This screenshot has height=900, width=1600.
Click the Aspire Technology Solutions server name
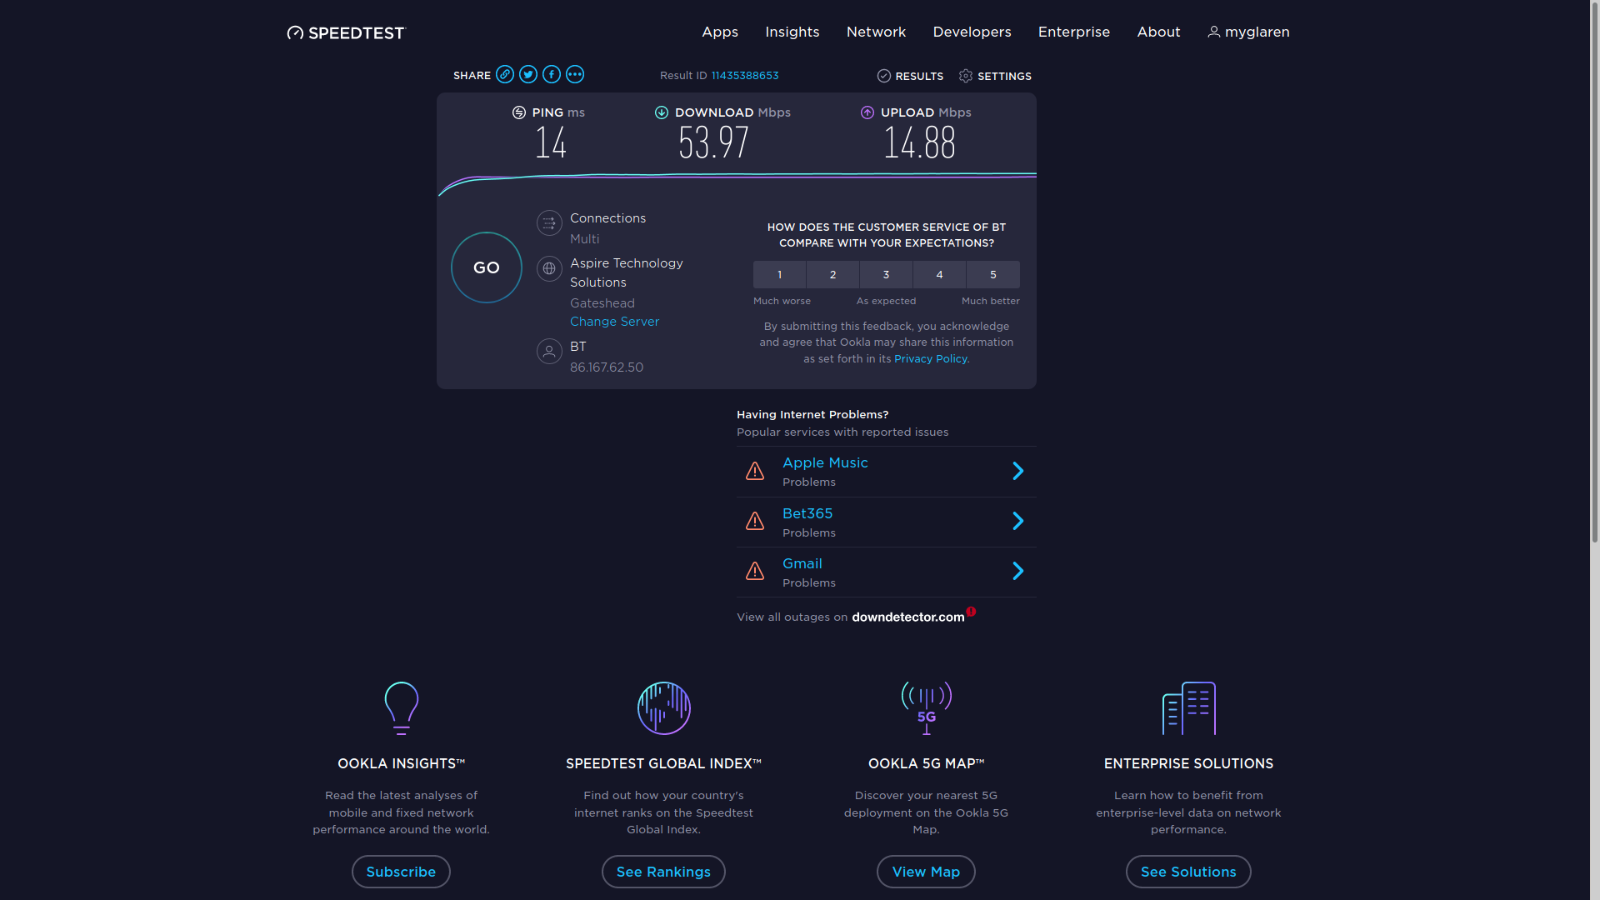coord(627,273)
